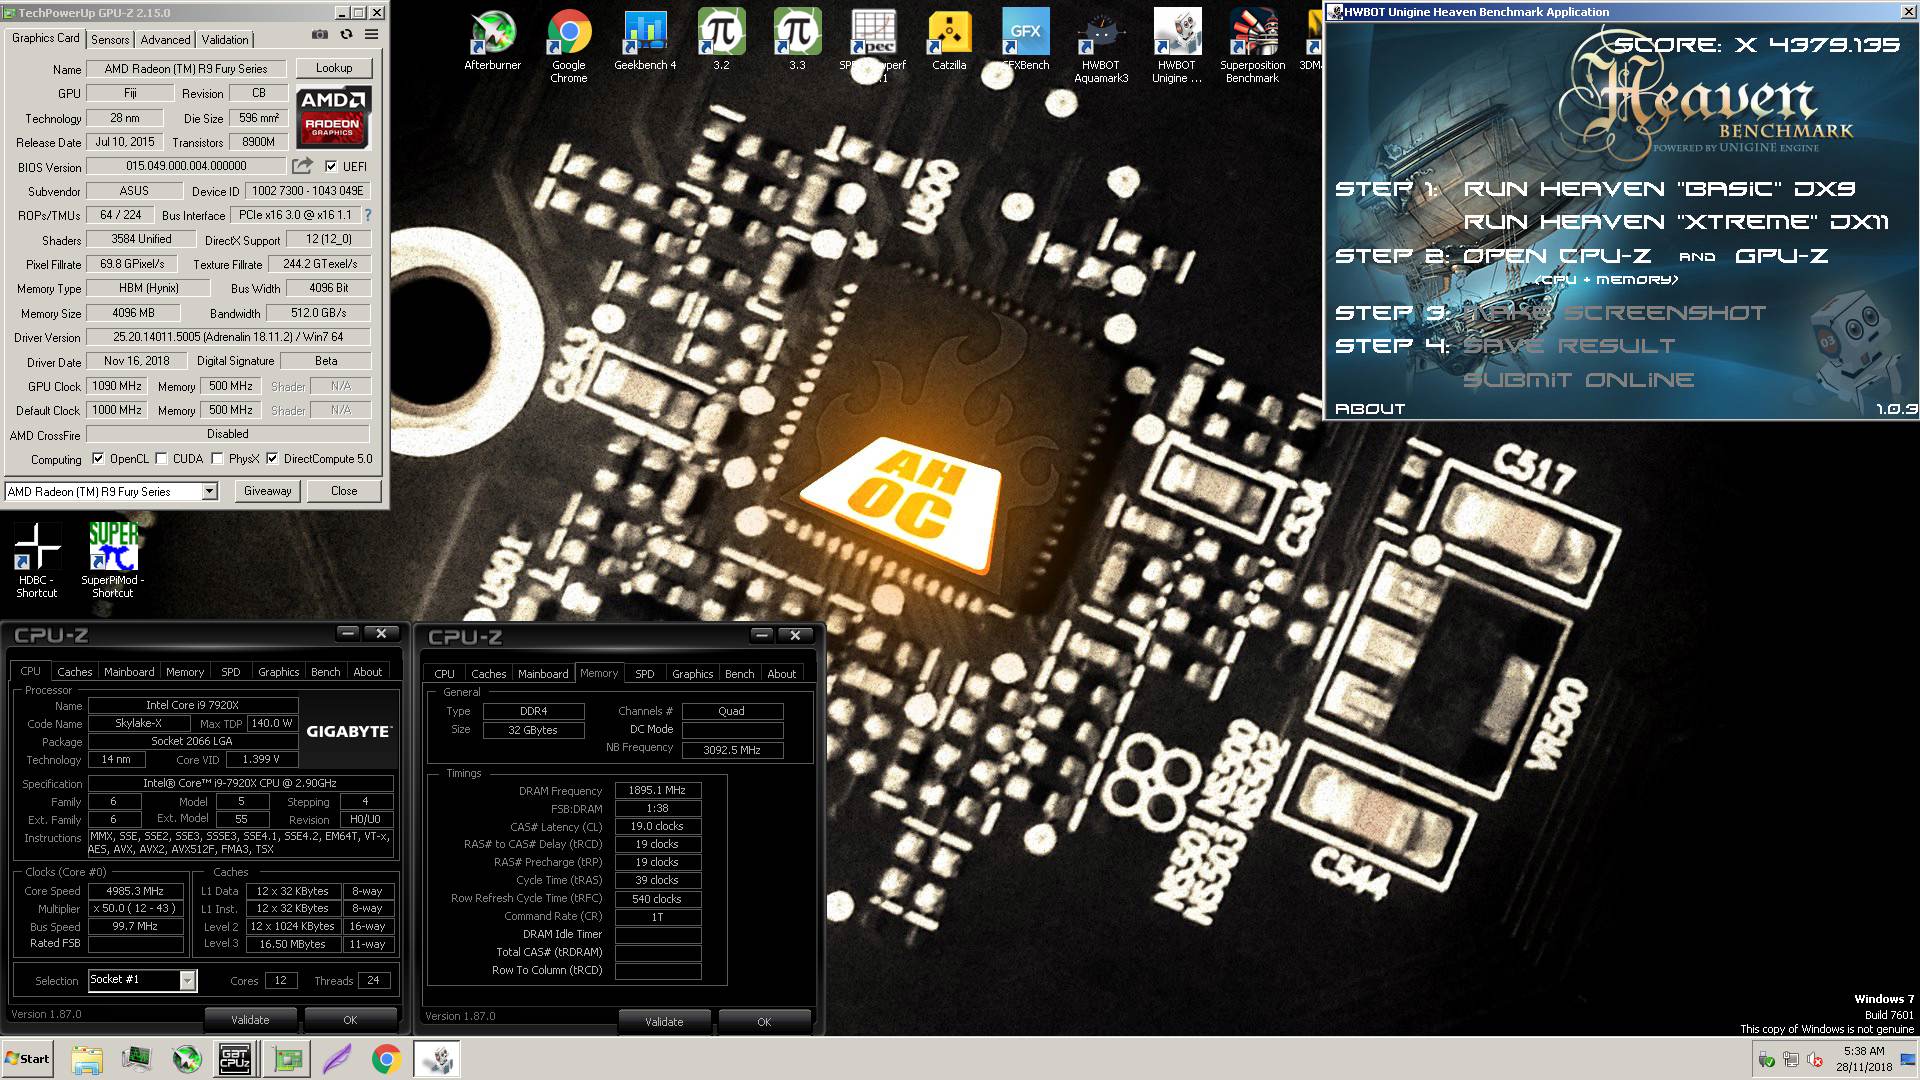The width and height of the screenshot is (1920, 1080).
Task: Open the Catzilla desktop shortcut
Action: (949, 42)
